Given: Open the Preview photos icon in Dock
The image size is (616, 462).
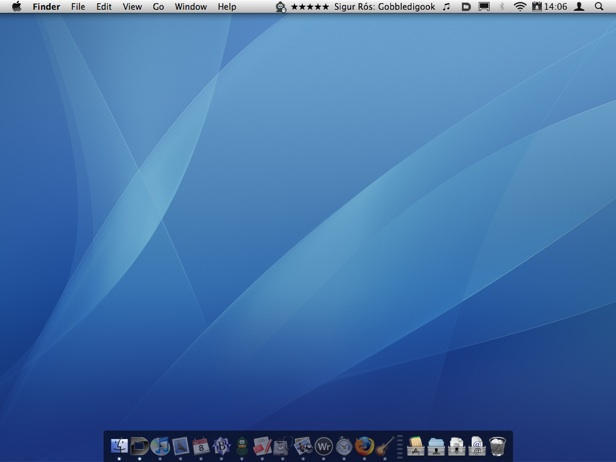Looking at the screenshot, I should tap(303, 446).
